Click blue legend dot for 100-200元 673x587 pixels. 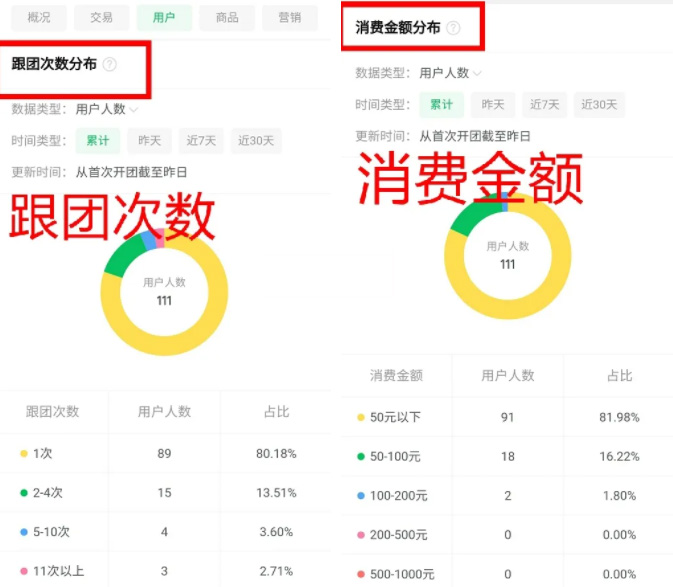click(361, 496)
